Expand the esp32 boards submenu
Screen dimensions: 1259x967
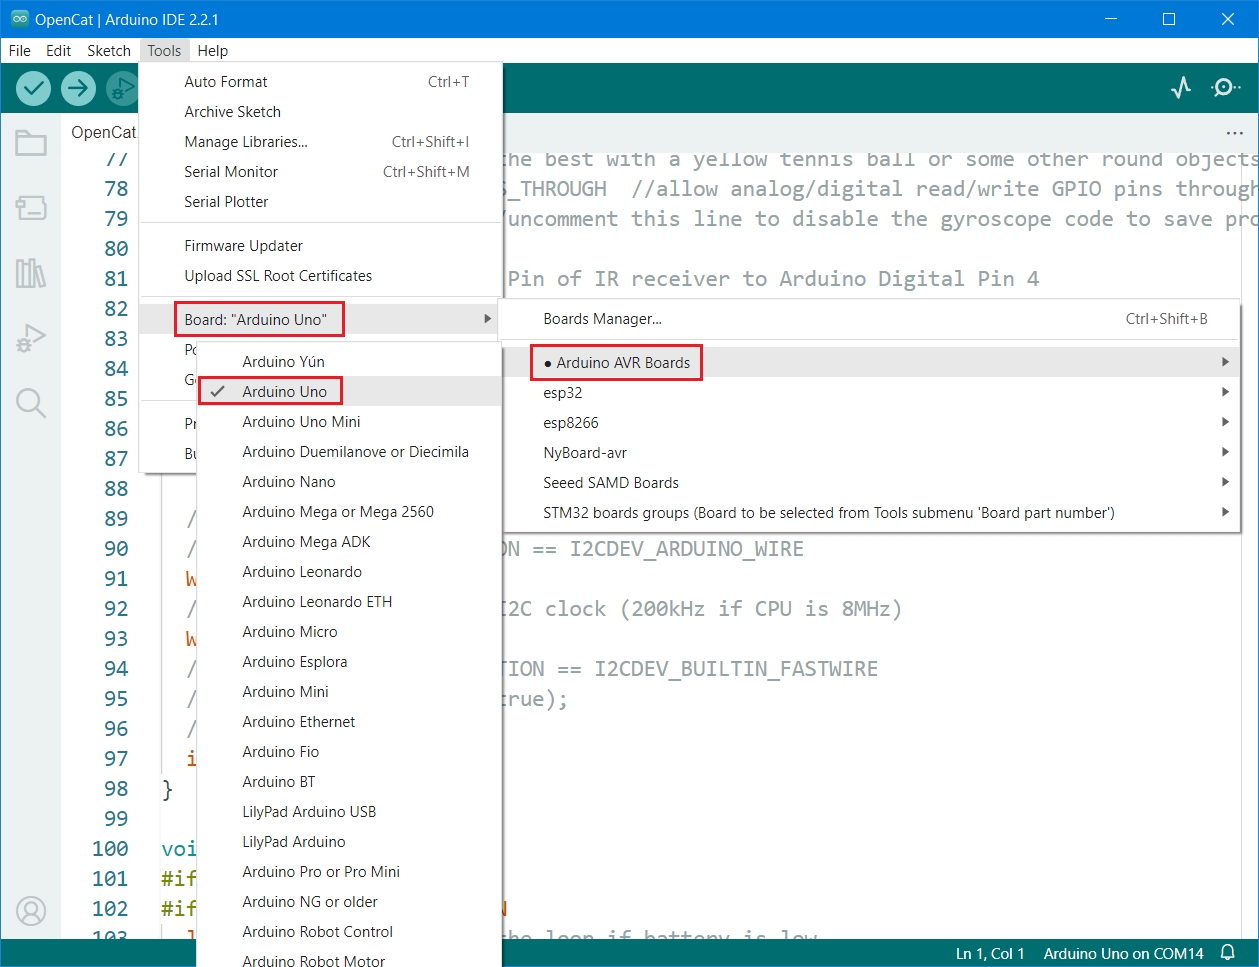562,393
